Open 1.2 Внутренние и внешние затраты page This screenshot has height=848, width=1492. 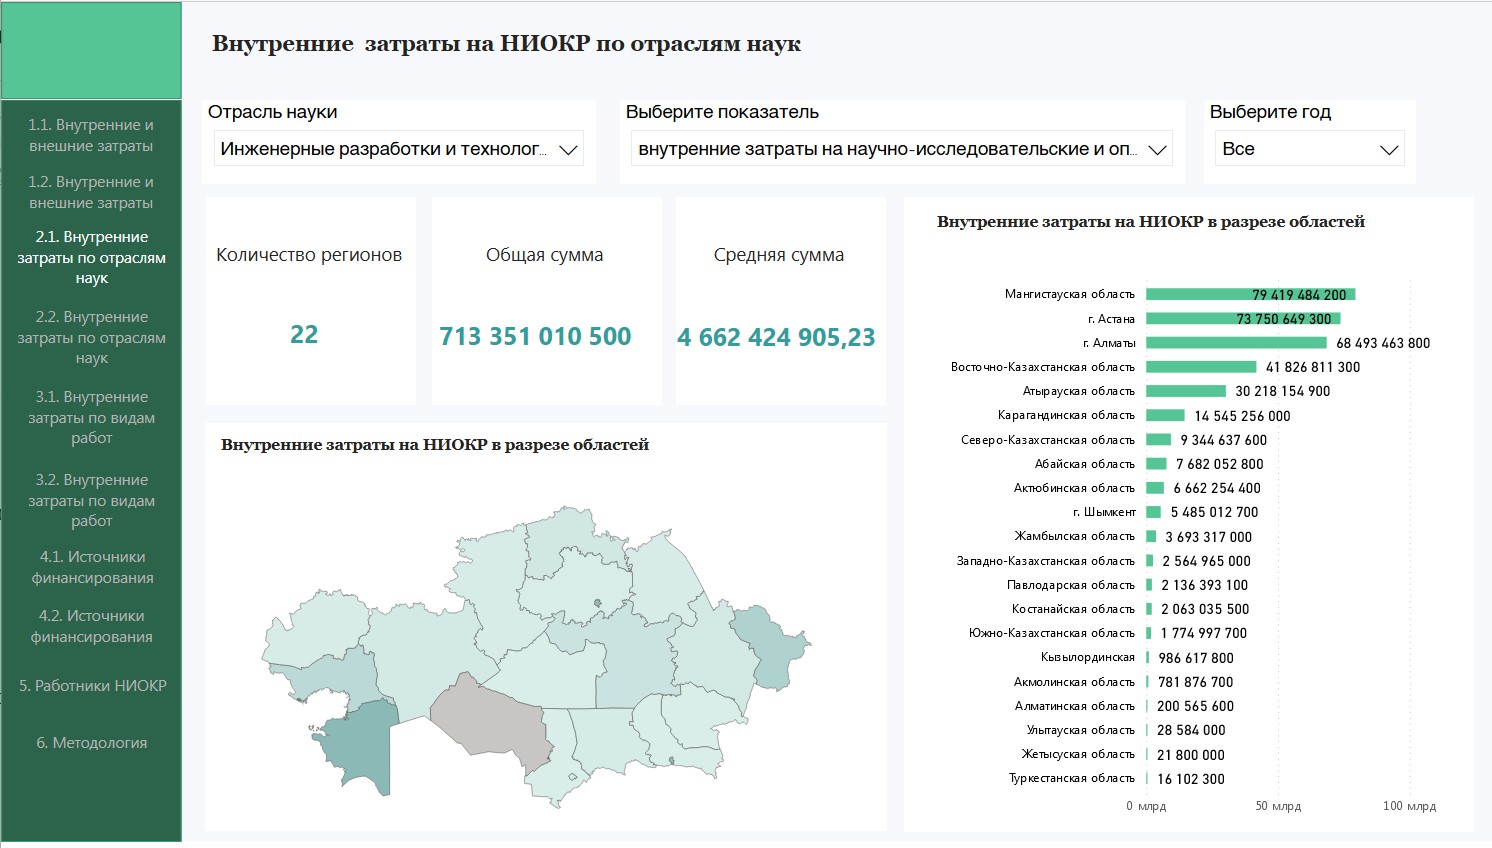[x=91, y=192]
